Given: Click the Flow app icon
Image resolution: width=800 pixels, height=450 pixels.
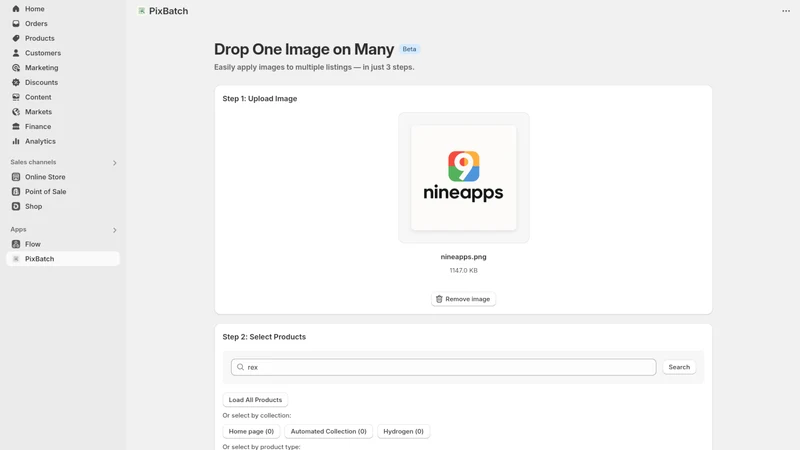Looking at the screenshot, I should [x=16, y=244].
